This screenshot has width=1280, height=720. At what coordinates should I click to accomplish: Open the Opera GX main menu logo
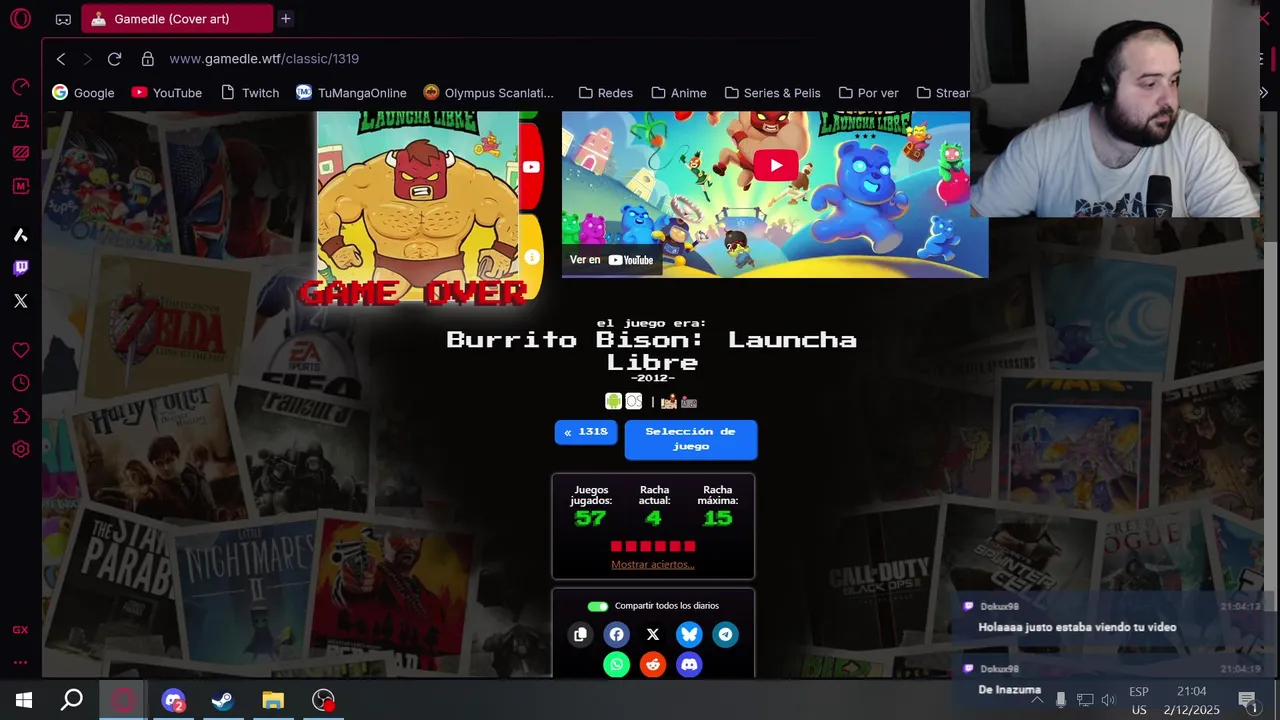[x=20, y=19]
